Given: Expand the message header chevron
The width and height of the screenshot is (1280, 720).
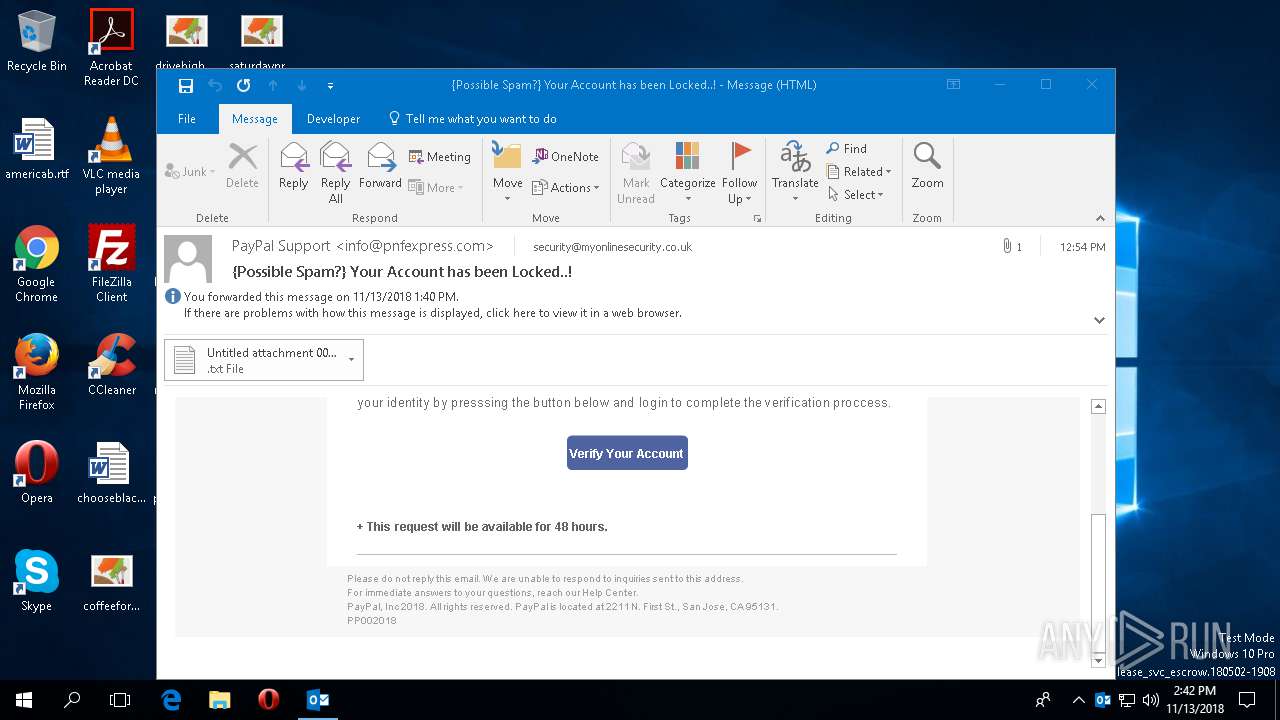Looking at the screenshot, I should (1099, 320).
